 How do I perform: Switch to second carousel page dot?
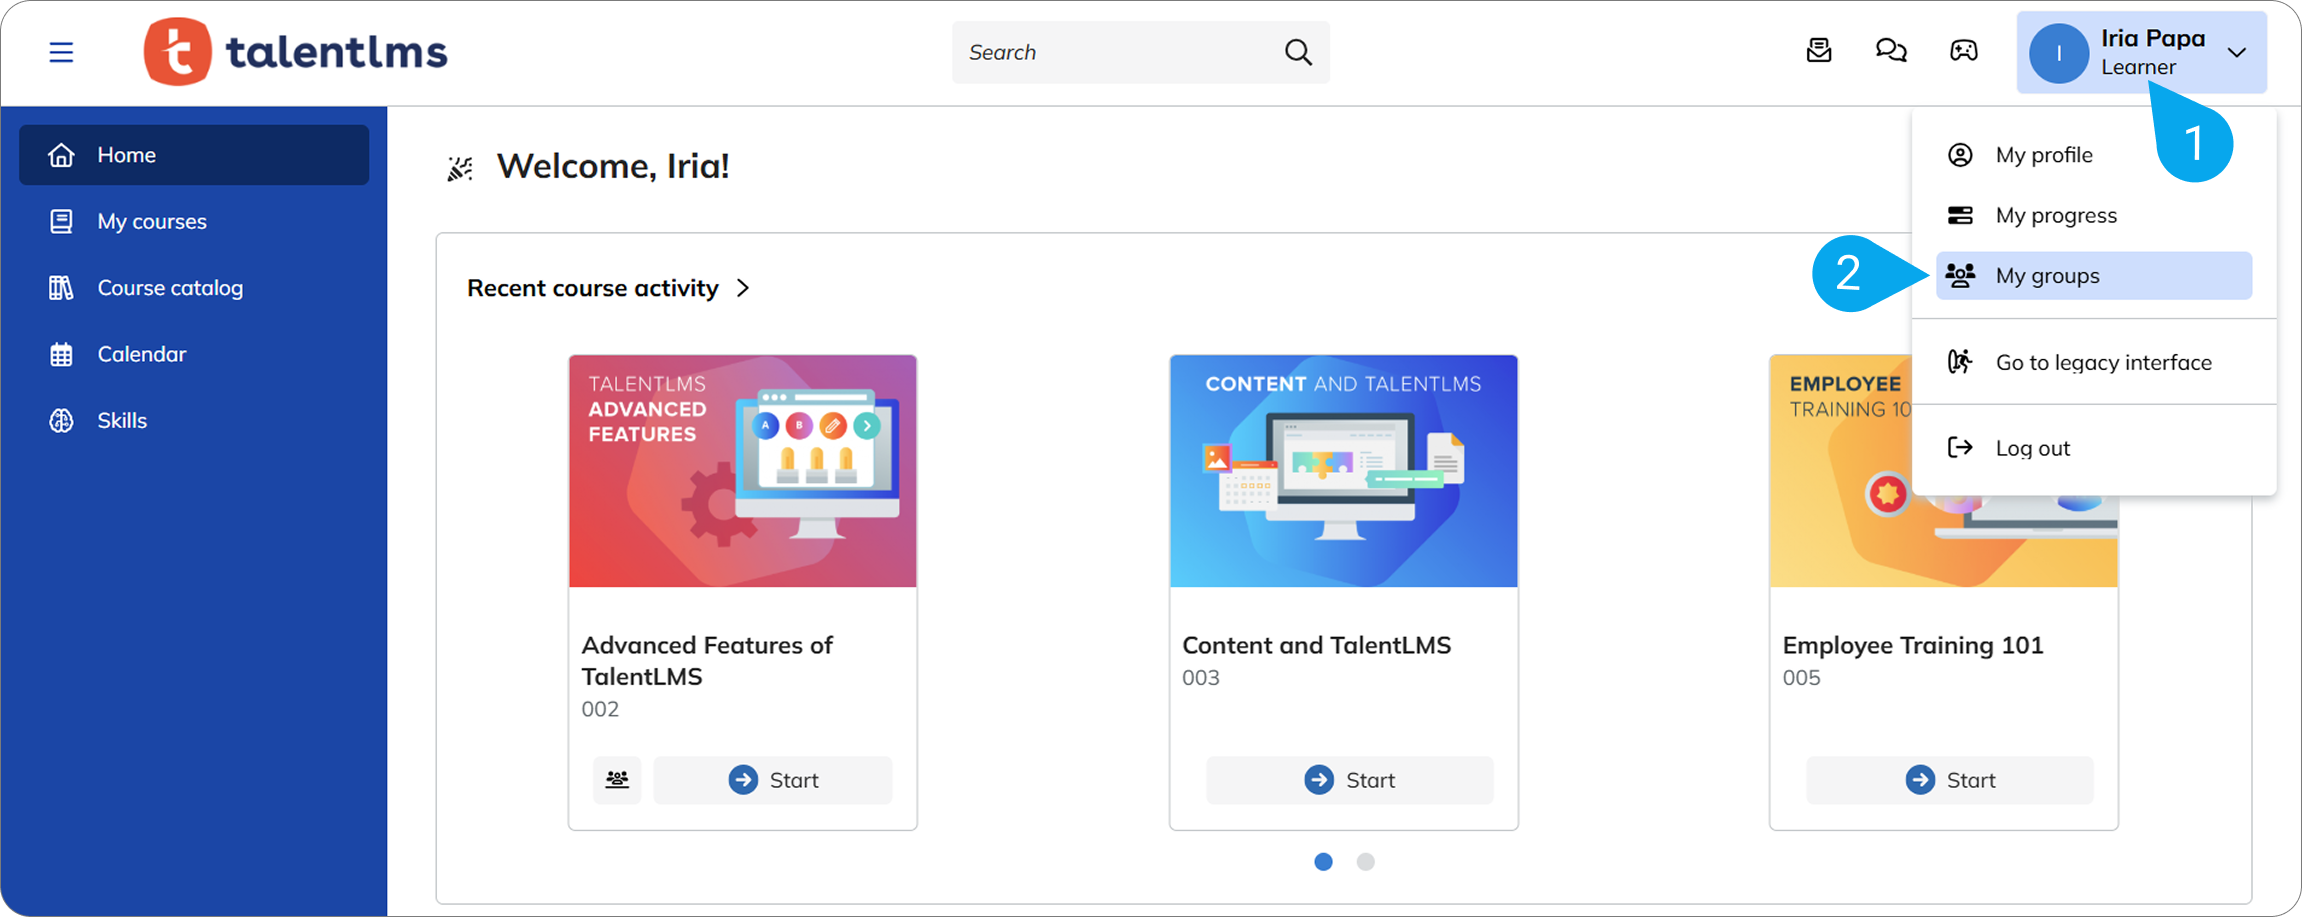point(1365,861)
